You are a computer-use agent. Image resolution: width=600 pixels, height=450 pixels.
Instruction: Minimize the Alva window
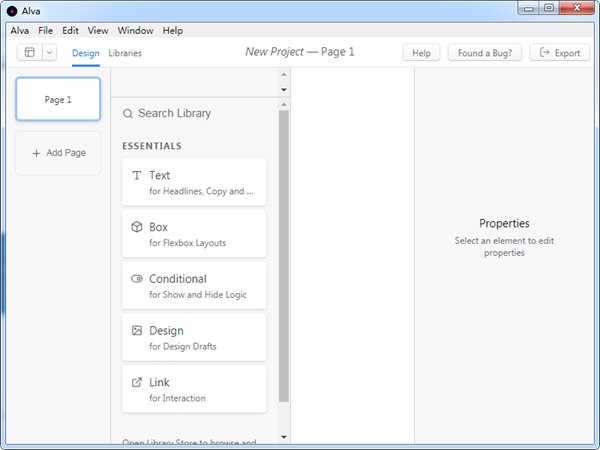(x=529, y=8)
